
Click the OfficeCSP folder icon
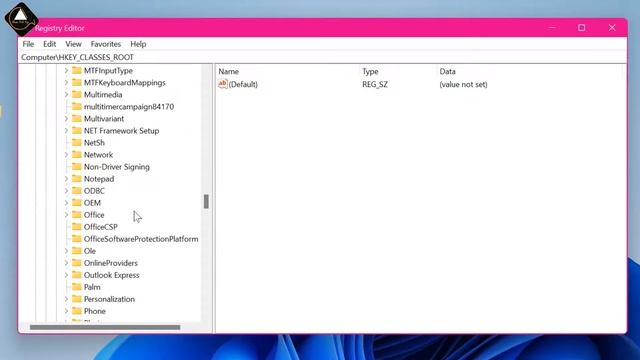pyautogui.click(x=77, y=227)
